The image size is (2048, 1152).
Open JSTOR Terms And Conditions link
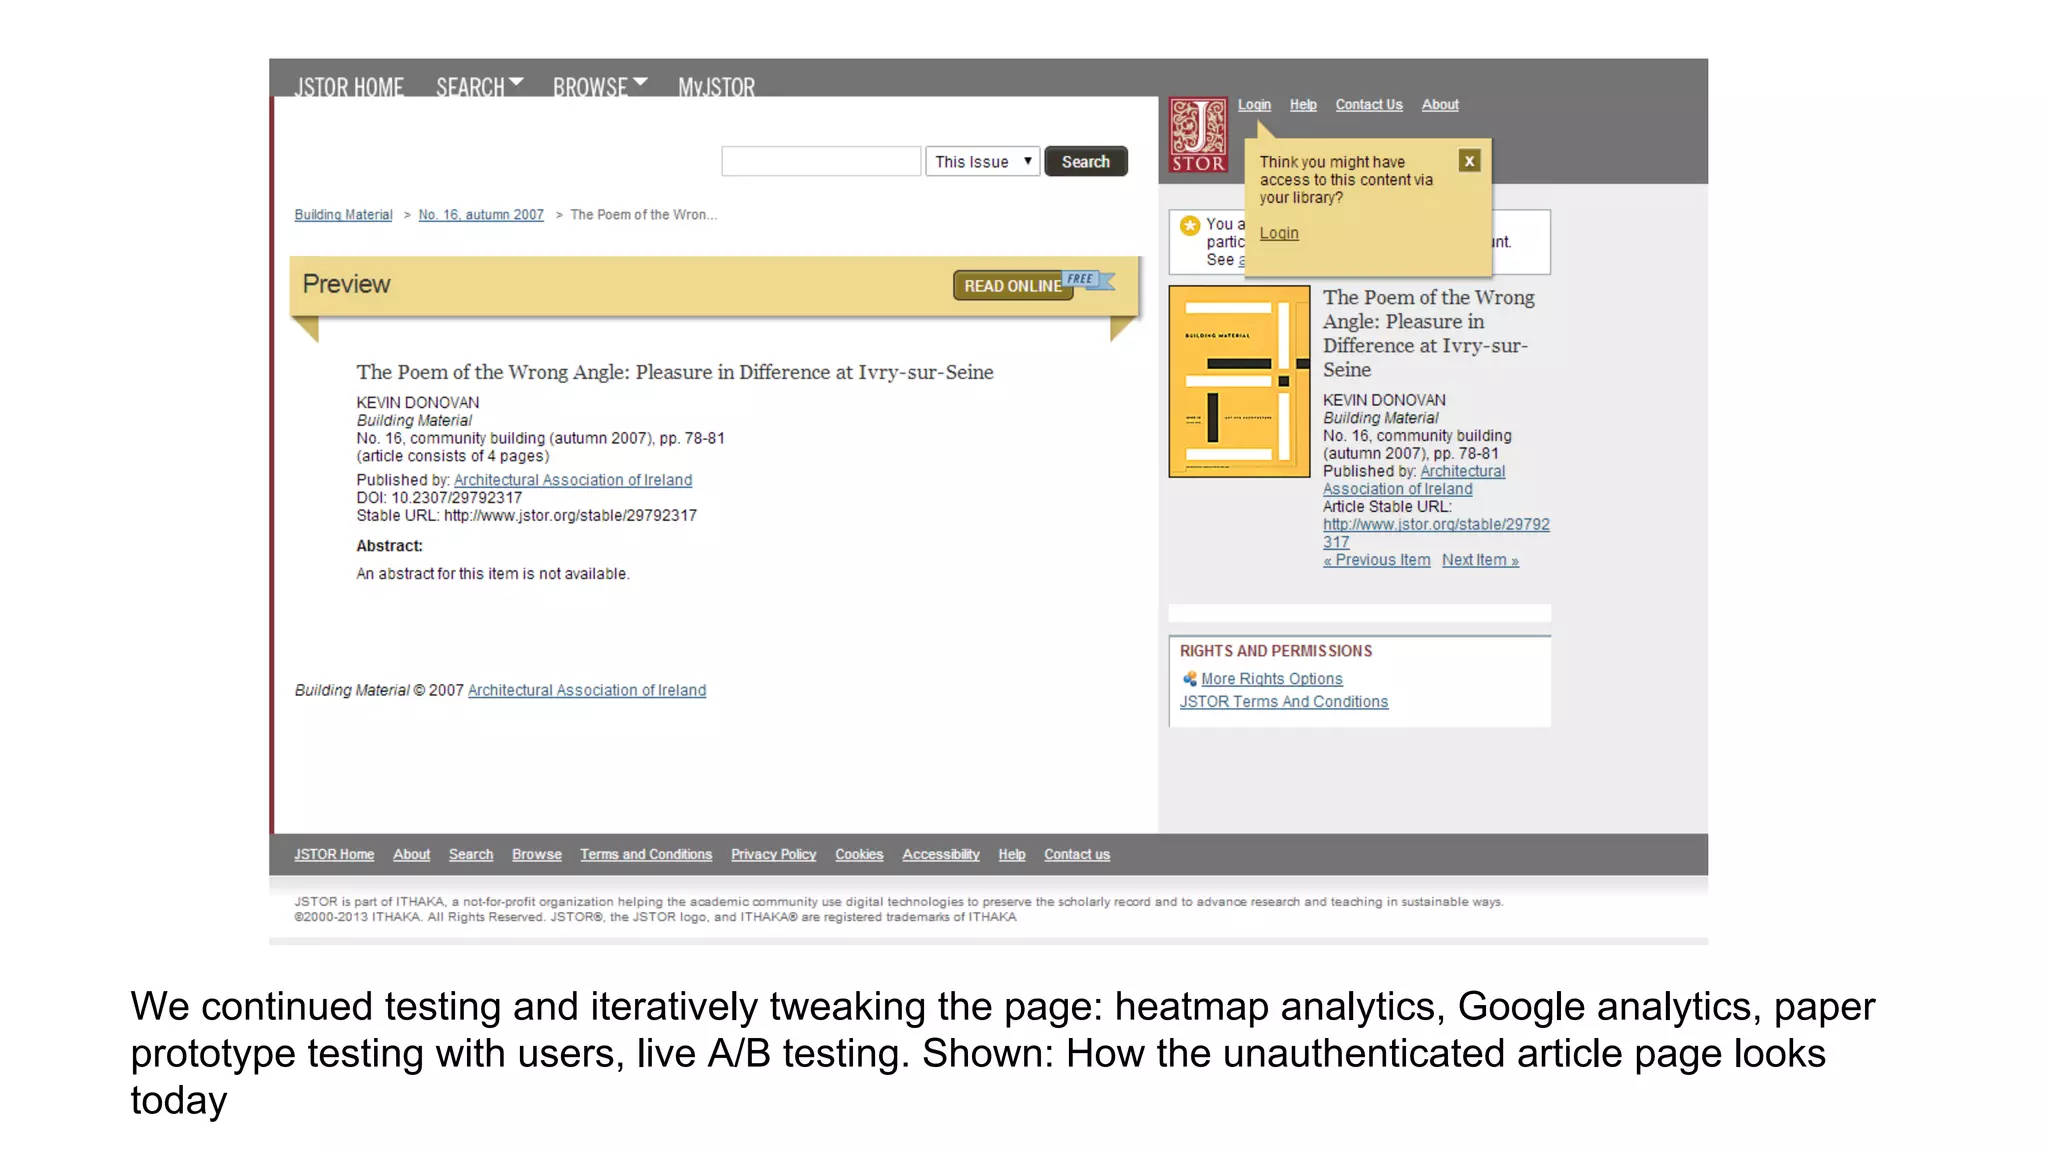pyautogui.click(x=1284, y=702)
